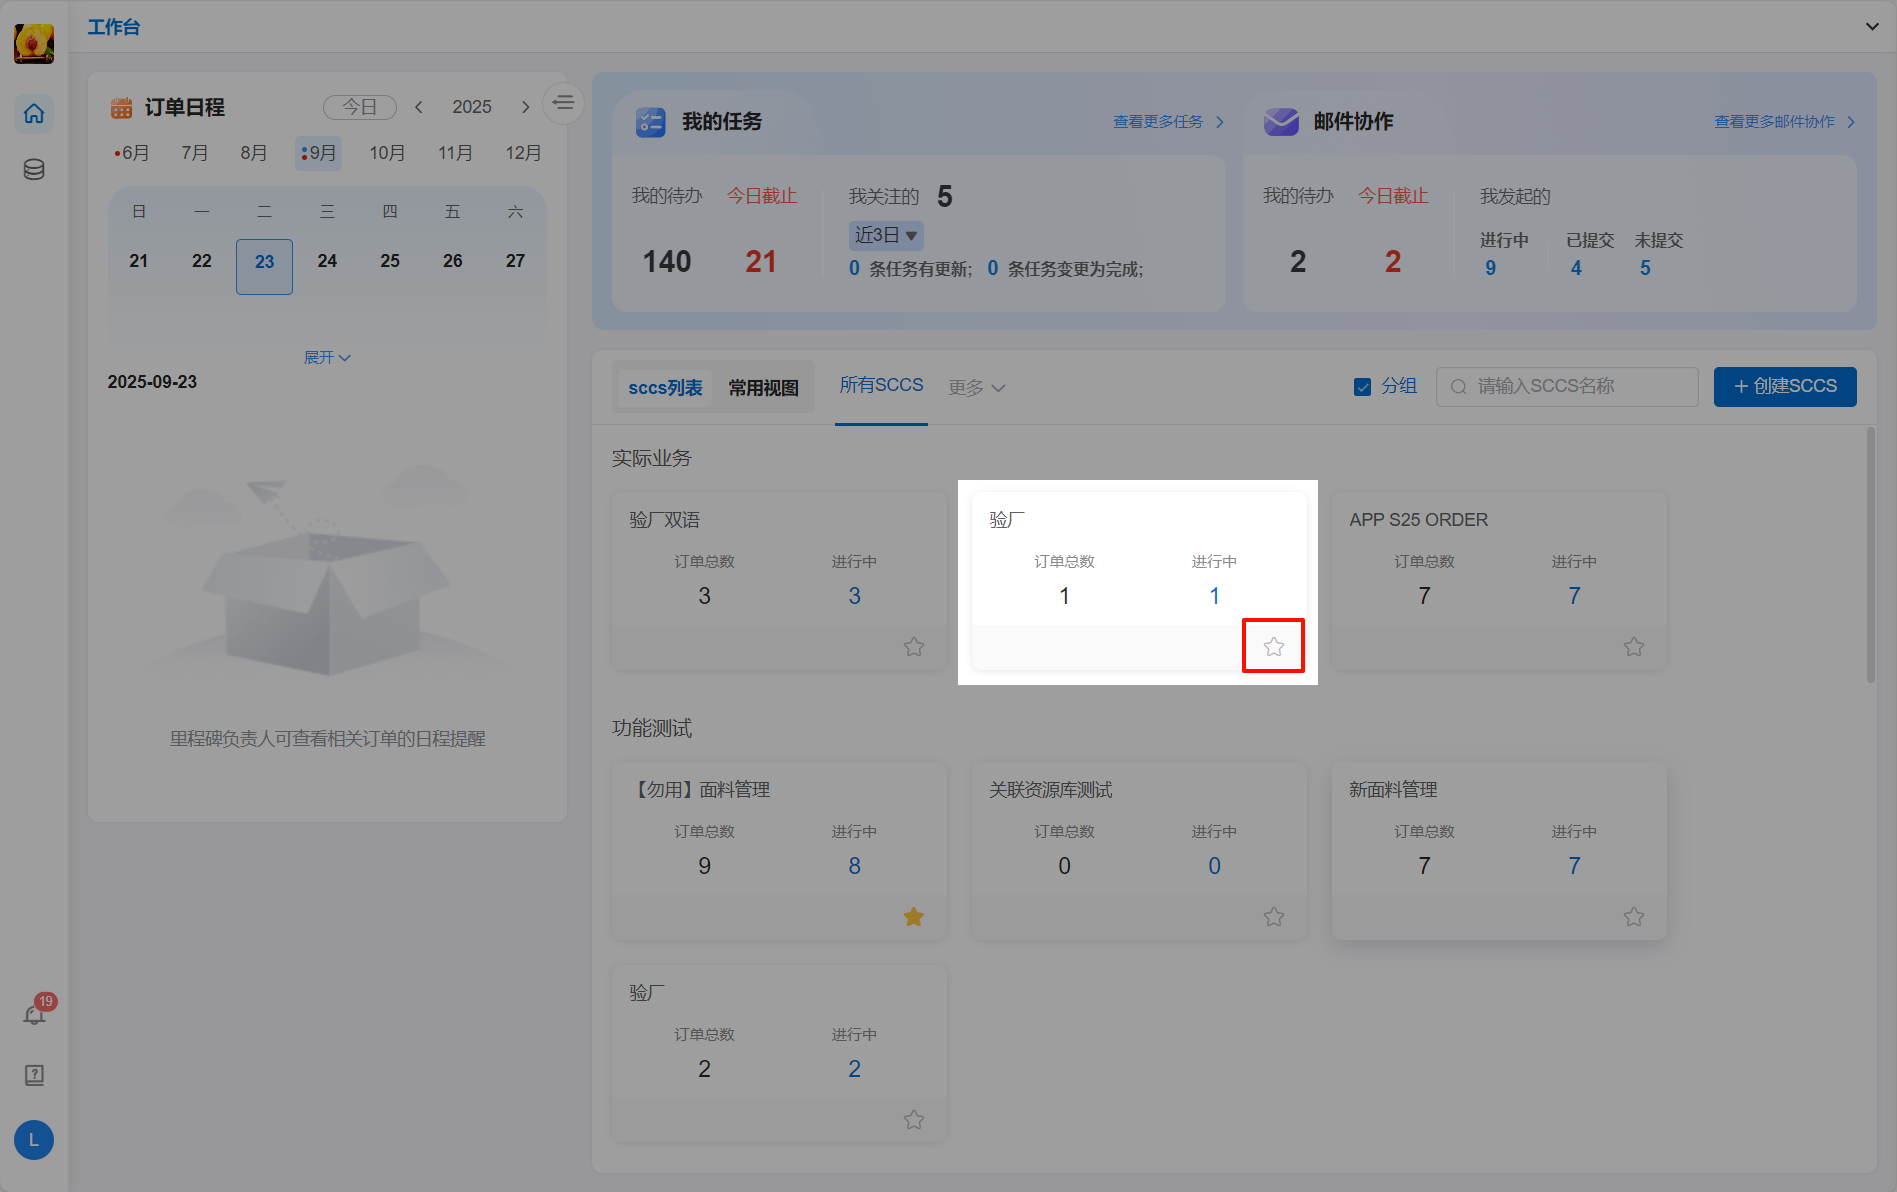
Task: Switch to 常用视图 tab
Action: click(x=763, y=388)
